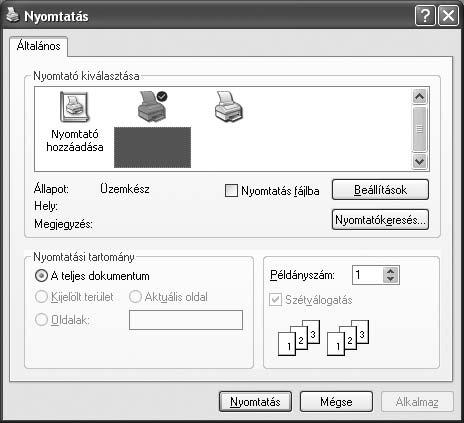Viewport: 464px width, 423px height.
Task: Enable the Nyomtatás fájlba checkbox
Action: pyautogui.click(x=231, y=191)
